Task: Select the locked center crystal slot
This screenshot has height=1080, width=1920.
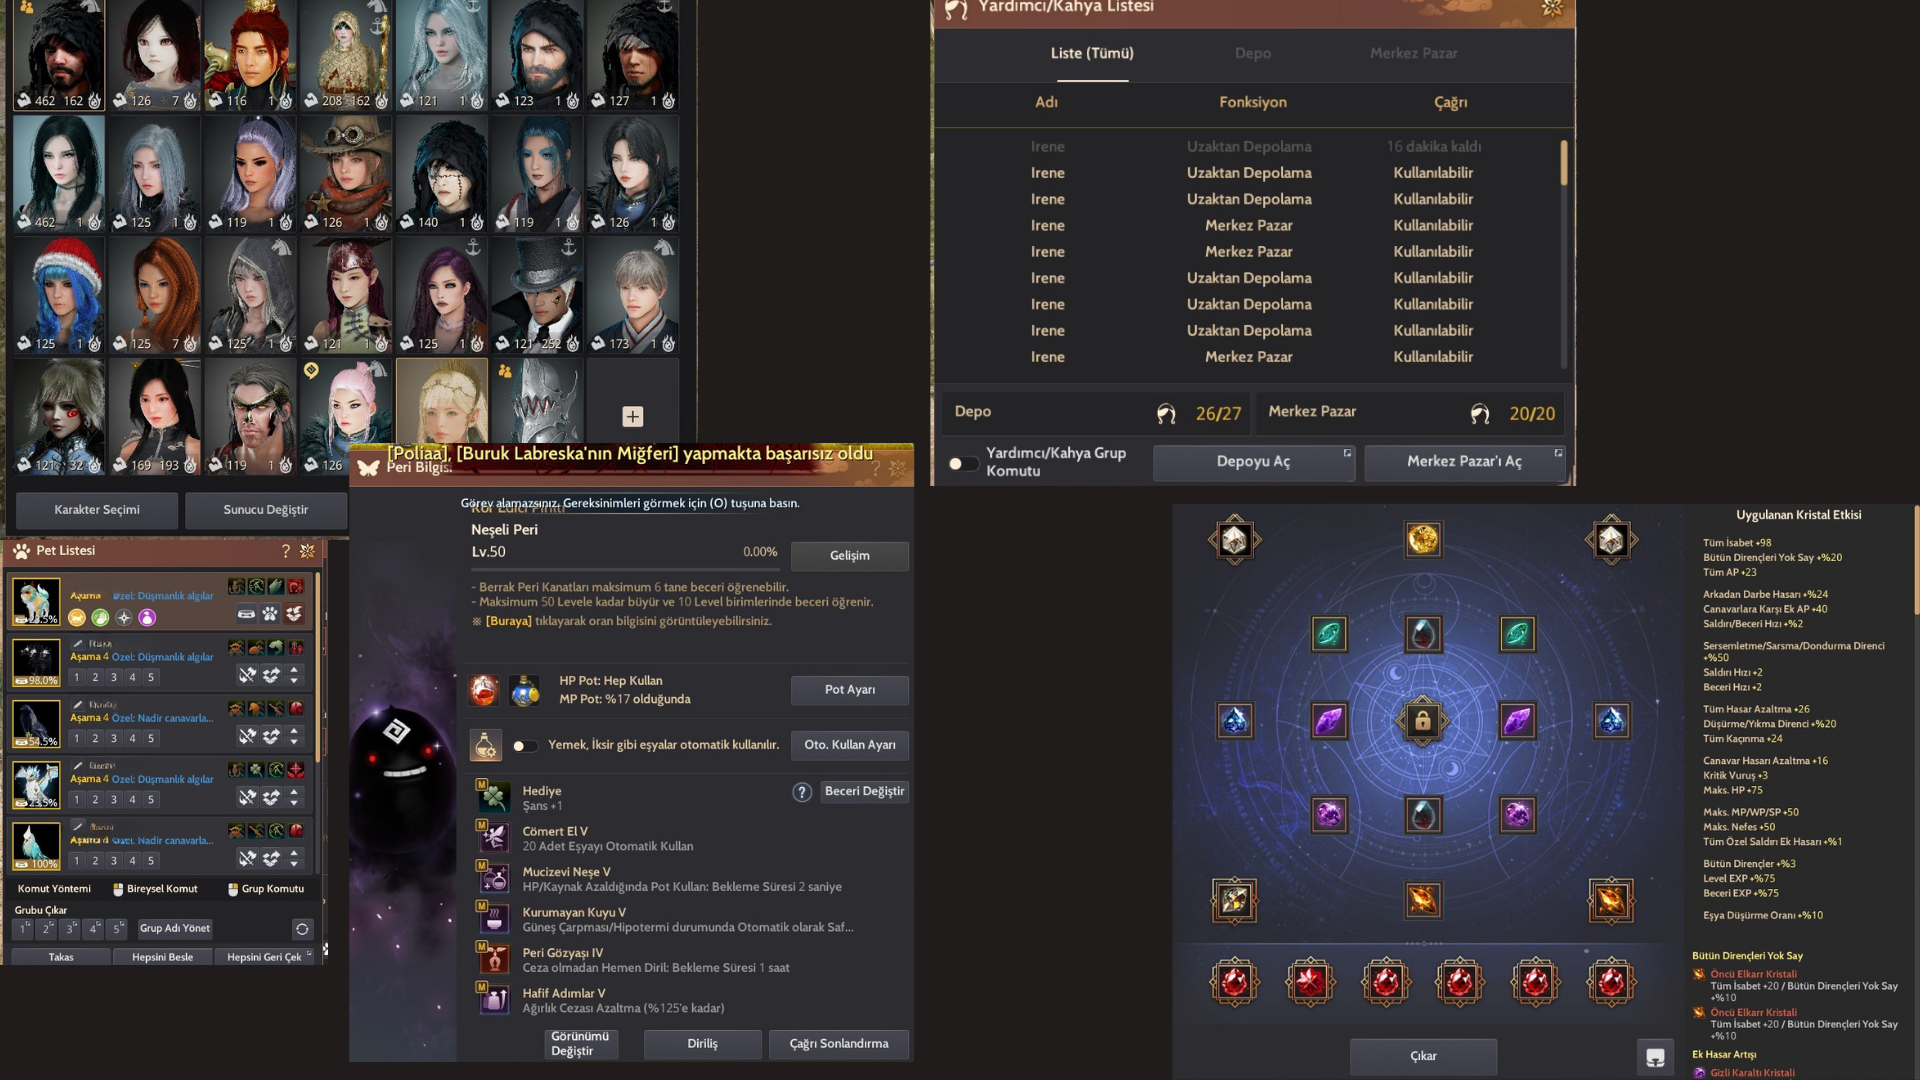Action: pos(1422,721)
